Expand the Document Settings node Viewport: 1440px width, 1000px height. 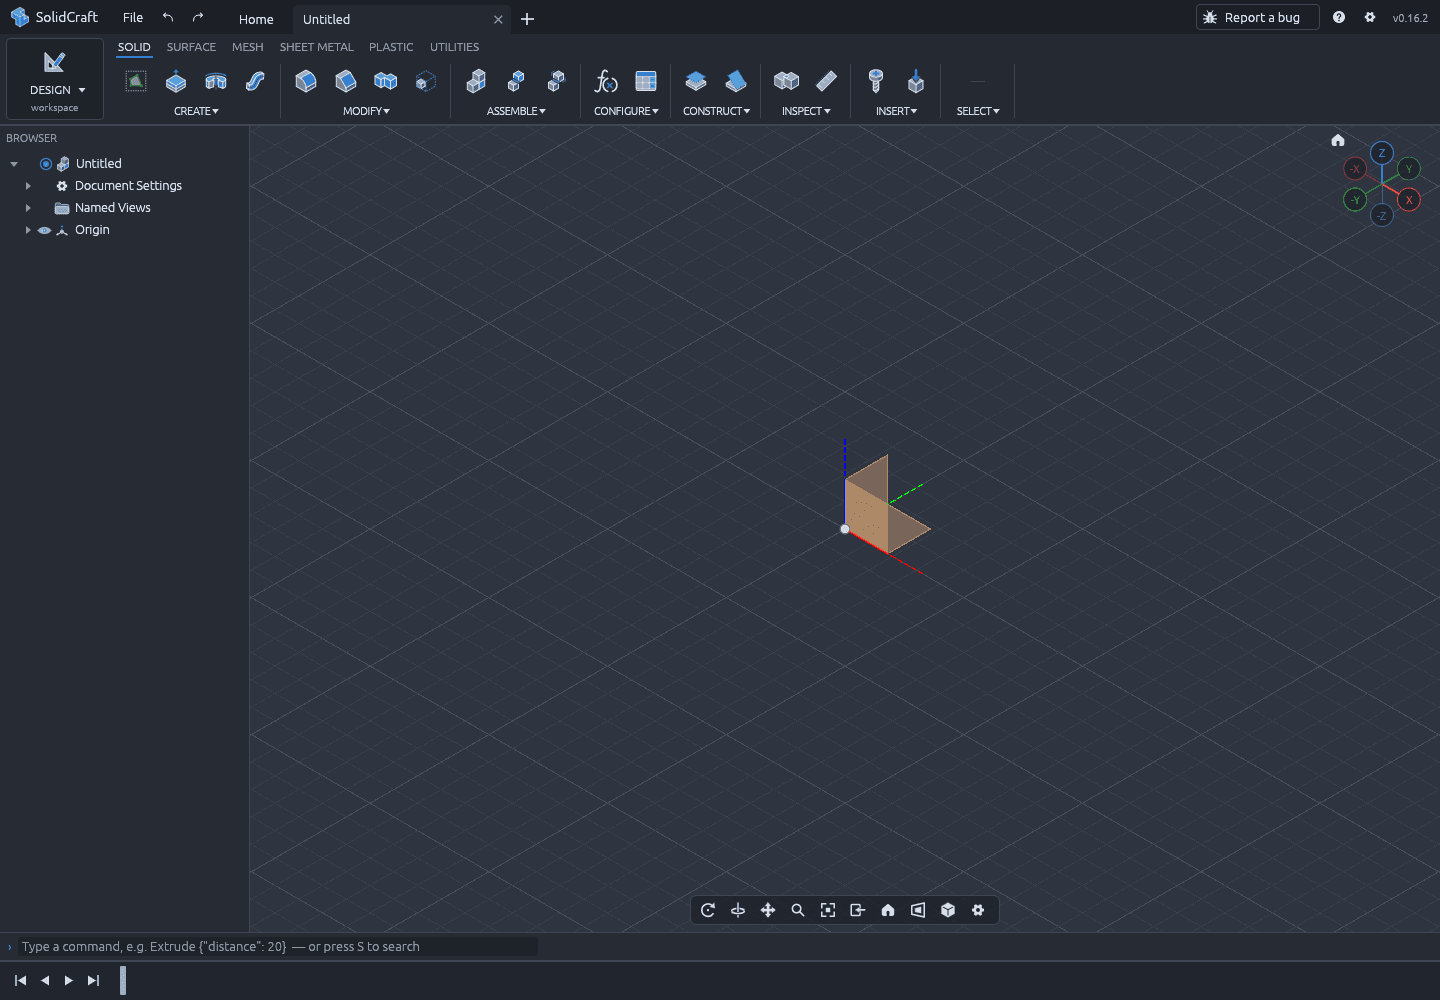pyautogui.click(x=28, y=186)
